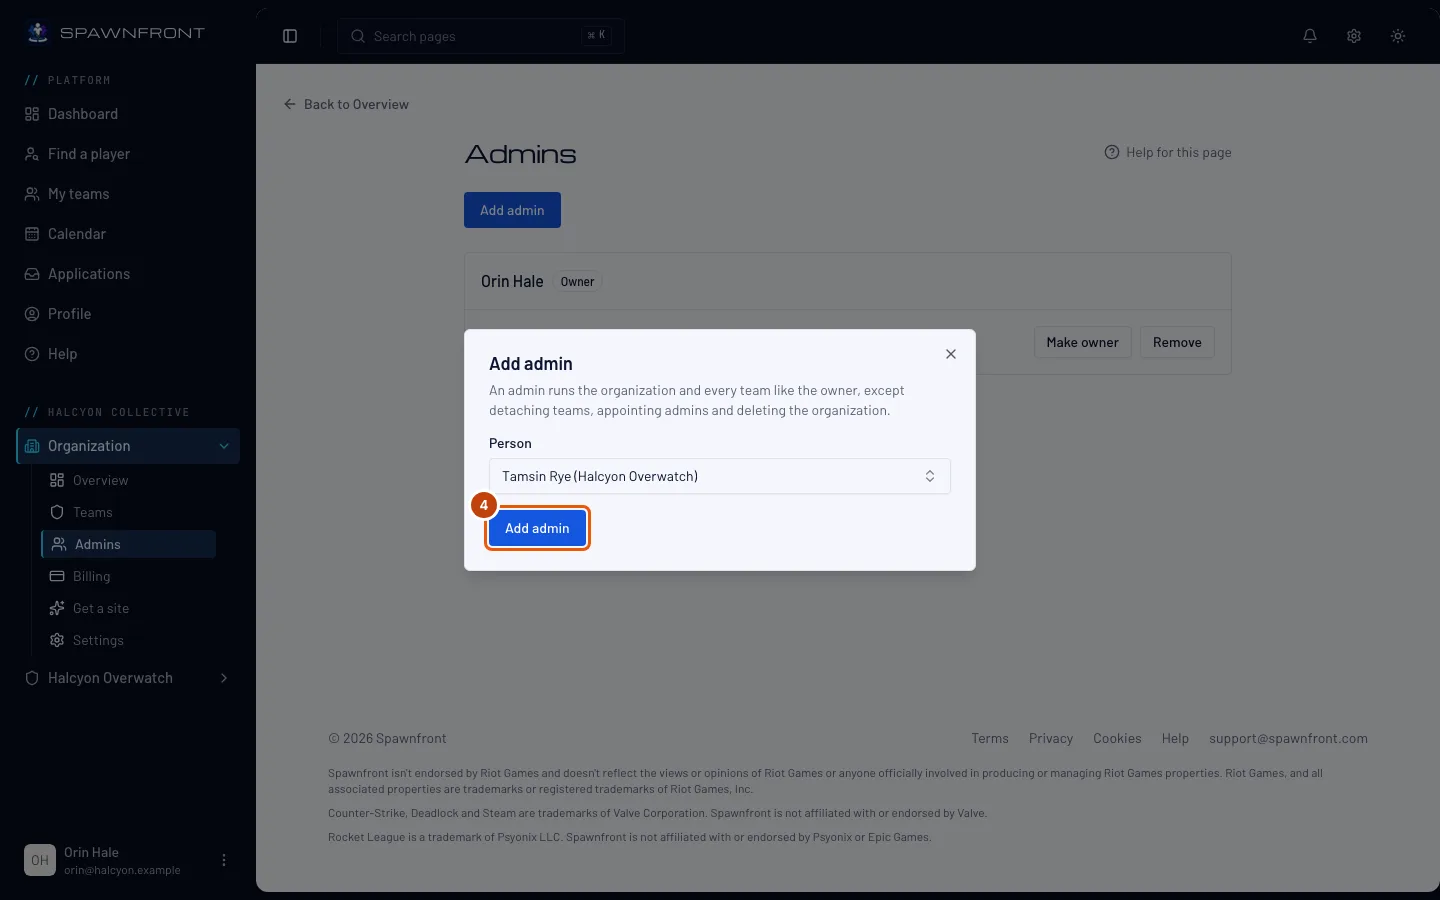Open the Terms footer link
This screenshot has width=1440, height=900.
click(990, 738)
